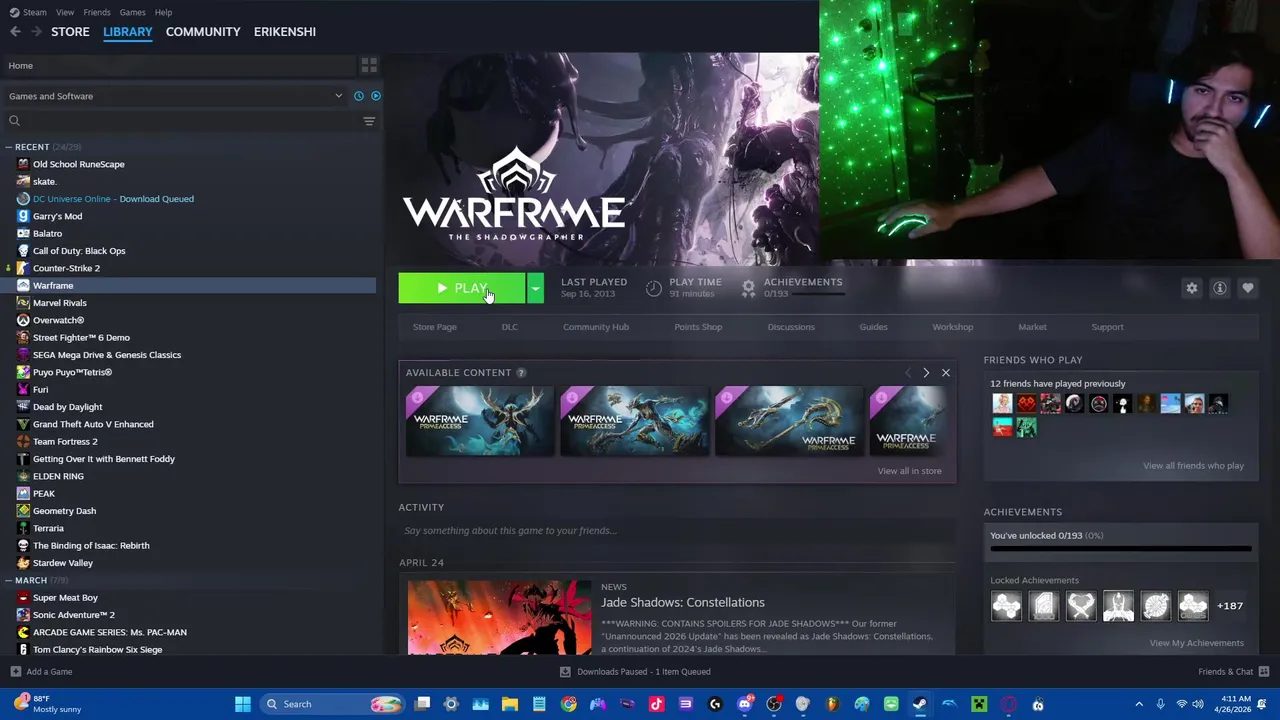Click the Terraria game icon

(23, 528)
